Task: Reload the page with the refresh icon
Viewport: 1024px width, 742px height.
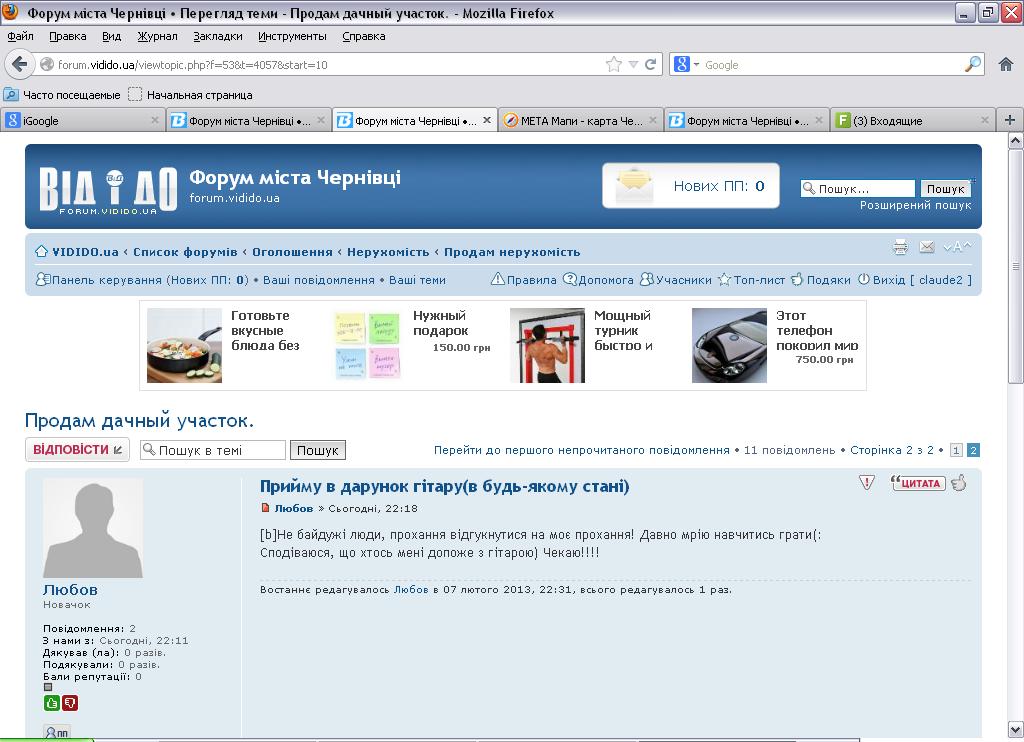Action: point(650,64)
